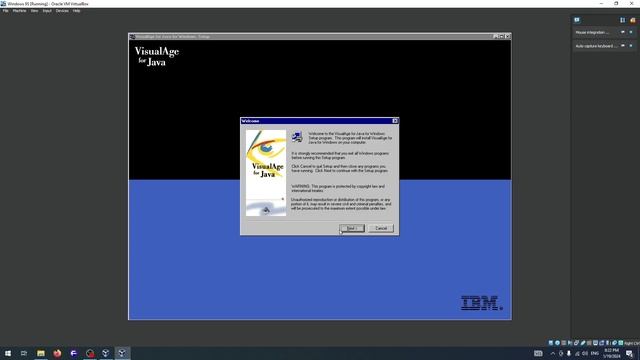Dismiss the Mouse integration notification
Viewport: 640px width, 360px height.
(631, 32)
